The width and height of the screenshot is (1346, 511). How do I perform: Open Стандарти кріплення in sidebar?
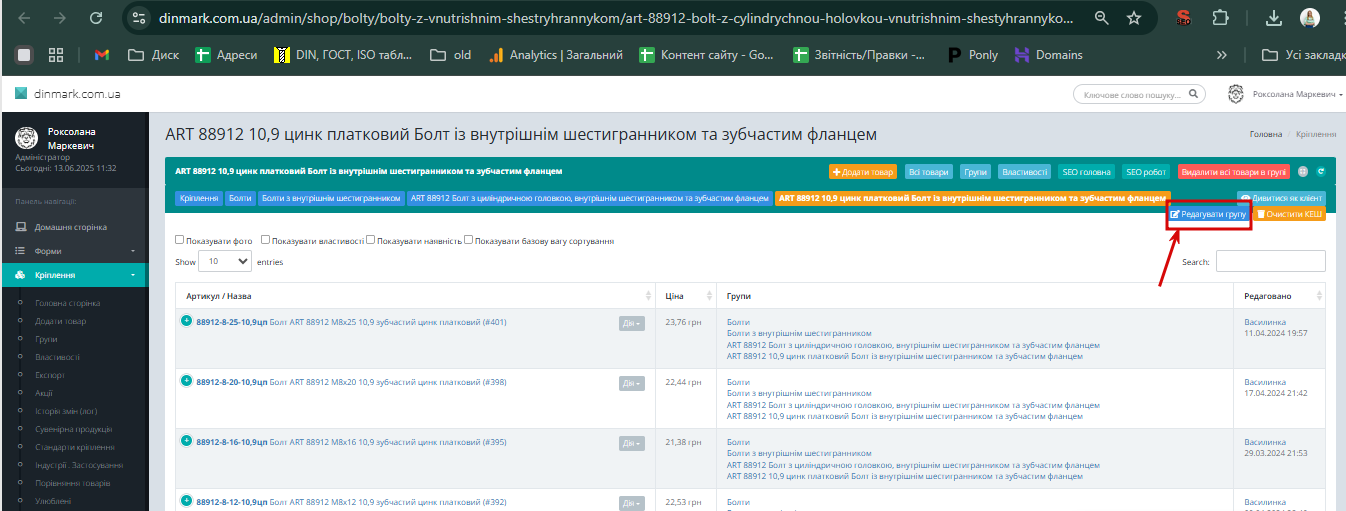tap(76, 447)
